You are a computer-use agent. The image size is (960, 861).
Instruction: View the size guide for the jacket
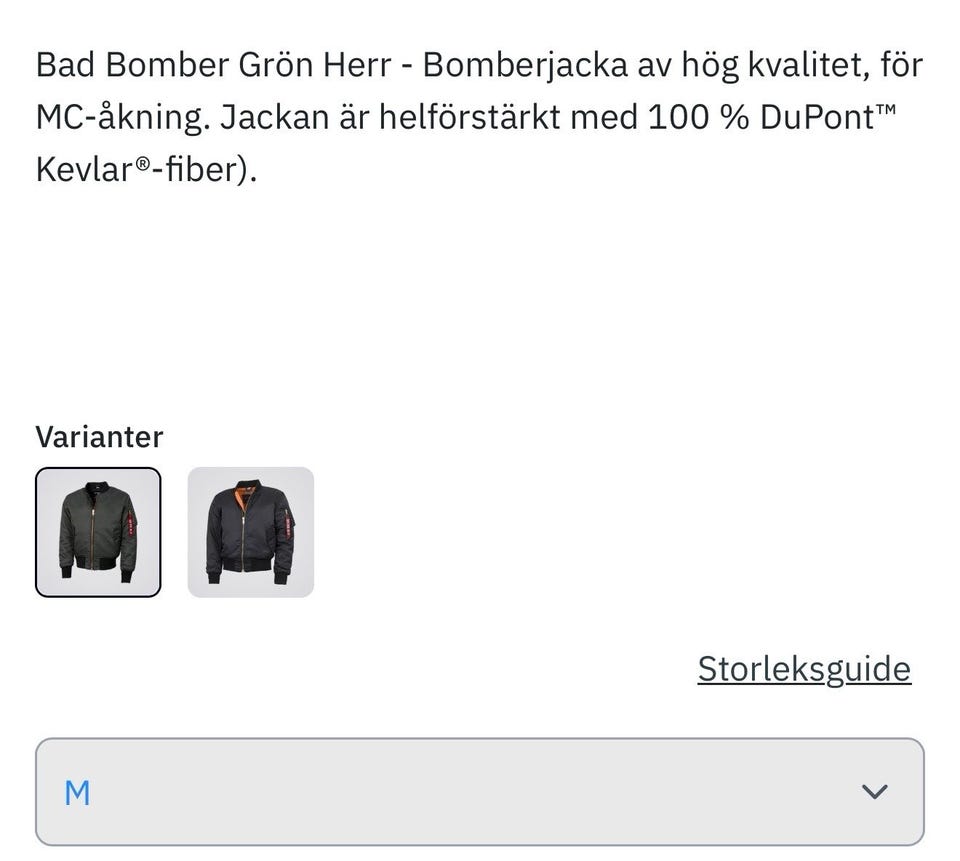tap(802, 667)
